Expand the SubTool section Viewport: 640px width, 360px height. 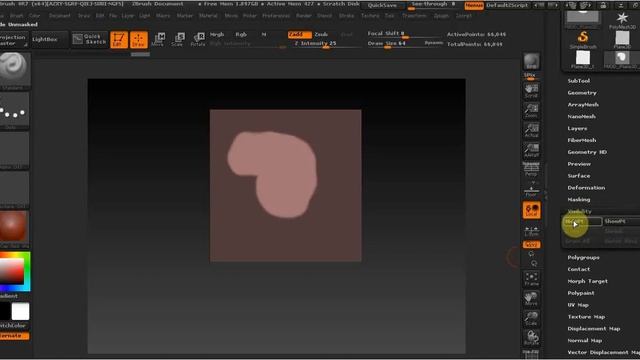pyautogui.click(x=579, y=81)
